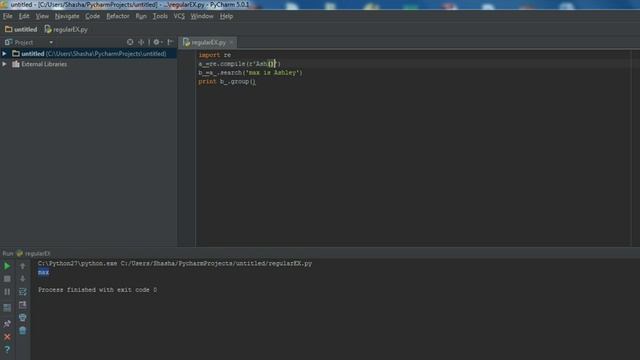Open the VCS menu

tap(179, 16)
